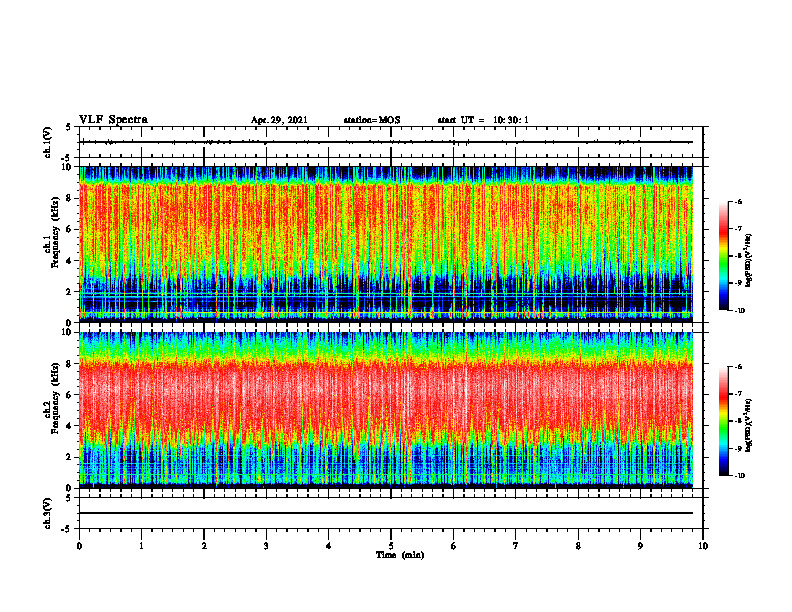Click the "-10" label on ch.1 color scale
The height and width of the screenshot is (612, 792).
[738, 311]
